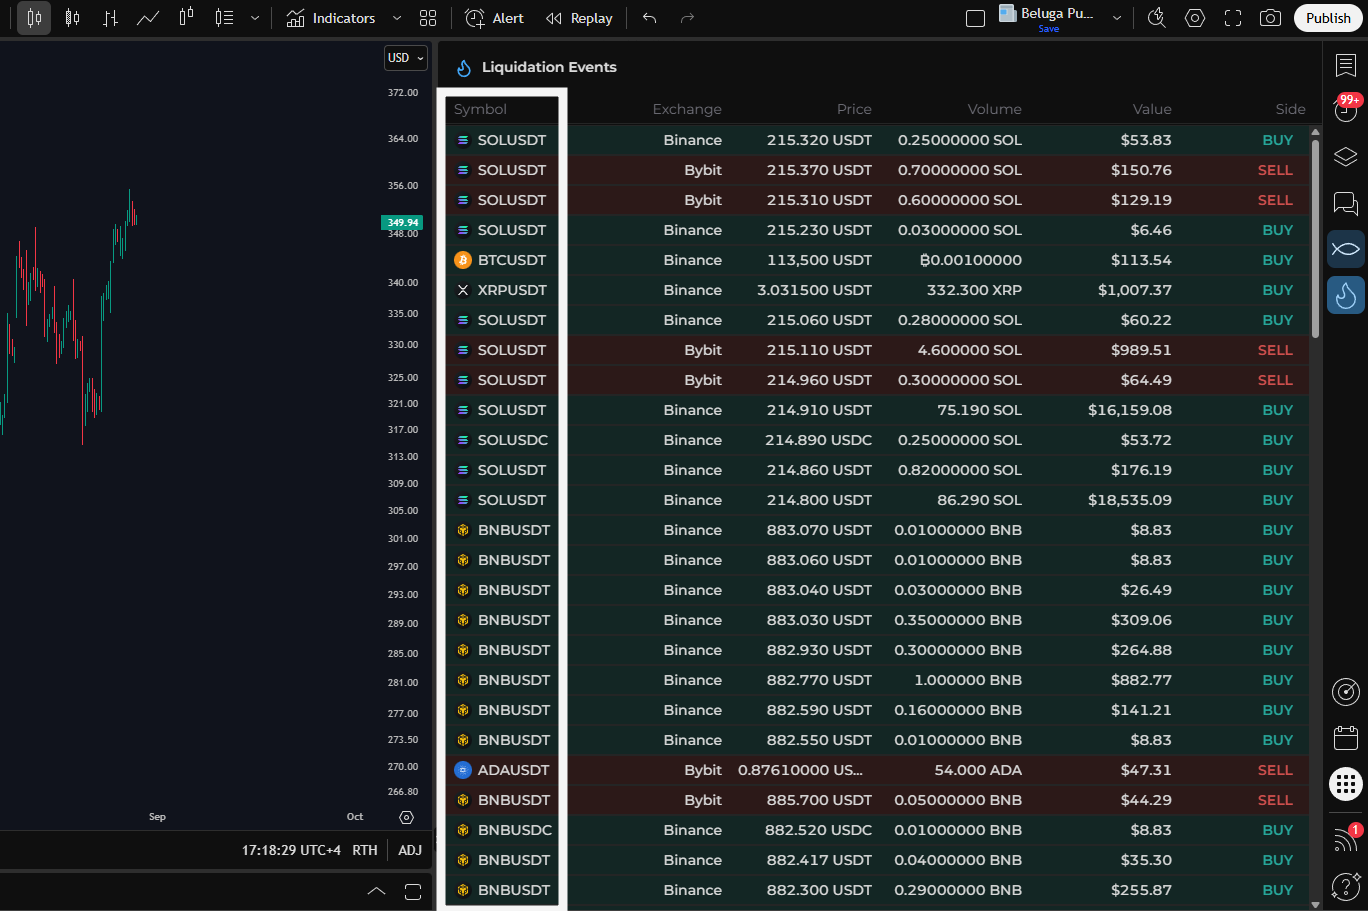Viewport: 1368px width, 911px height.
Task: Click the scroll down arrow of liquidation list
Action: 1315,904
